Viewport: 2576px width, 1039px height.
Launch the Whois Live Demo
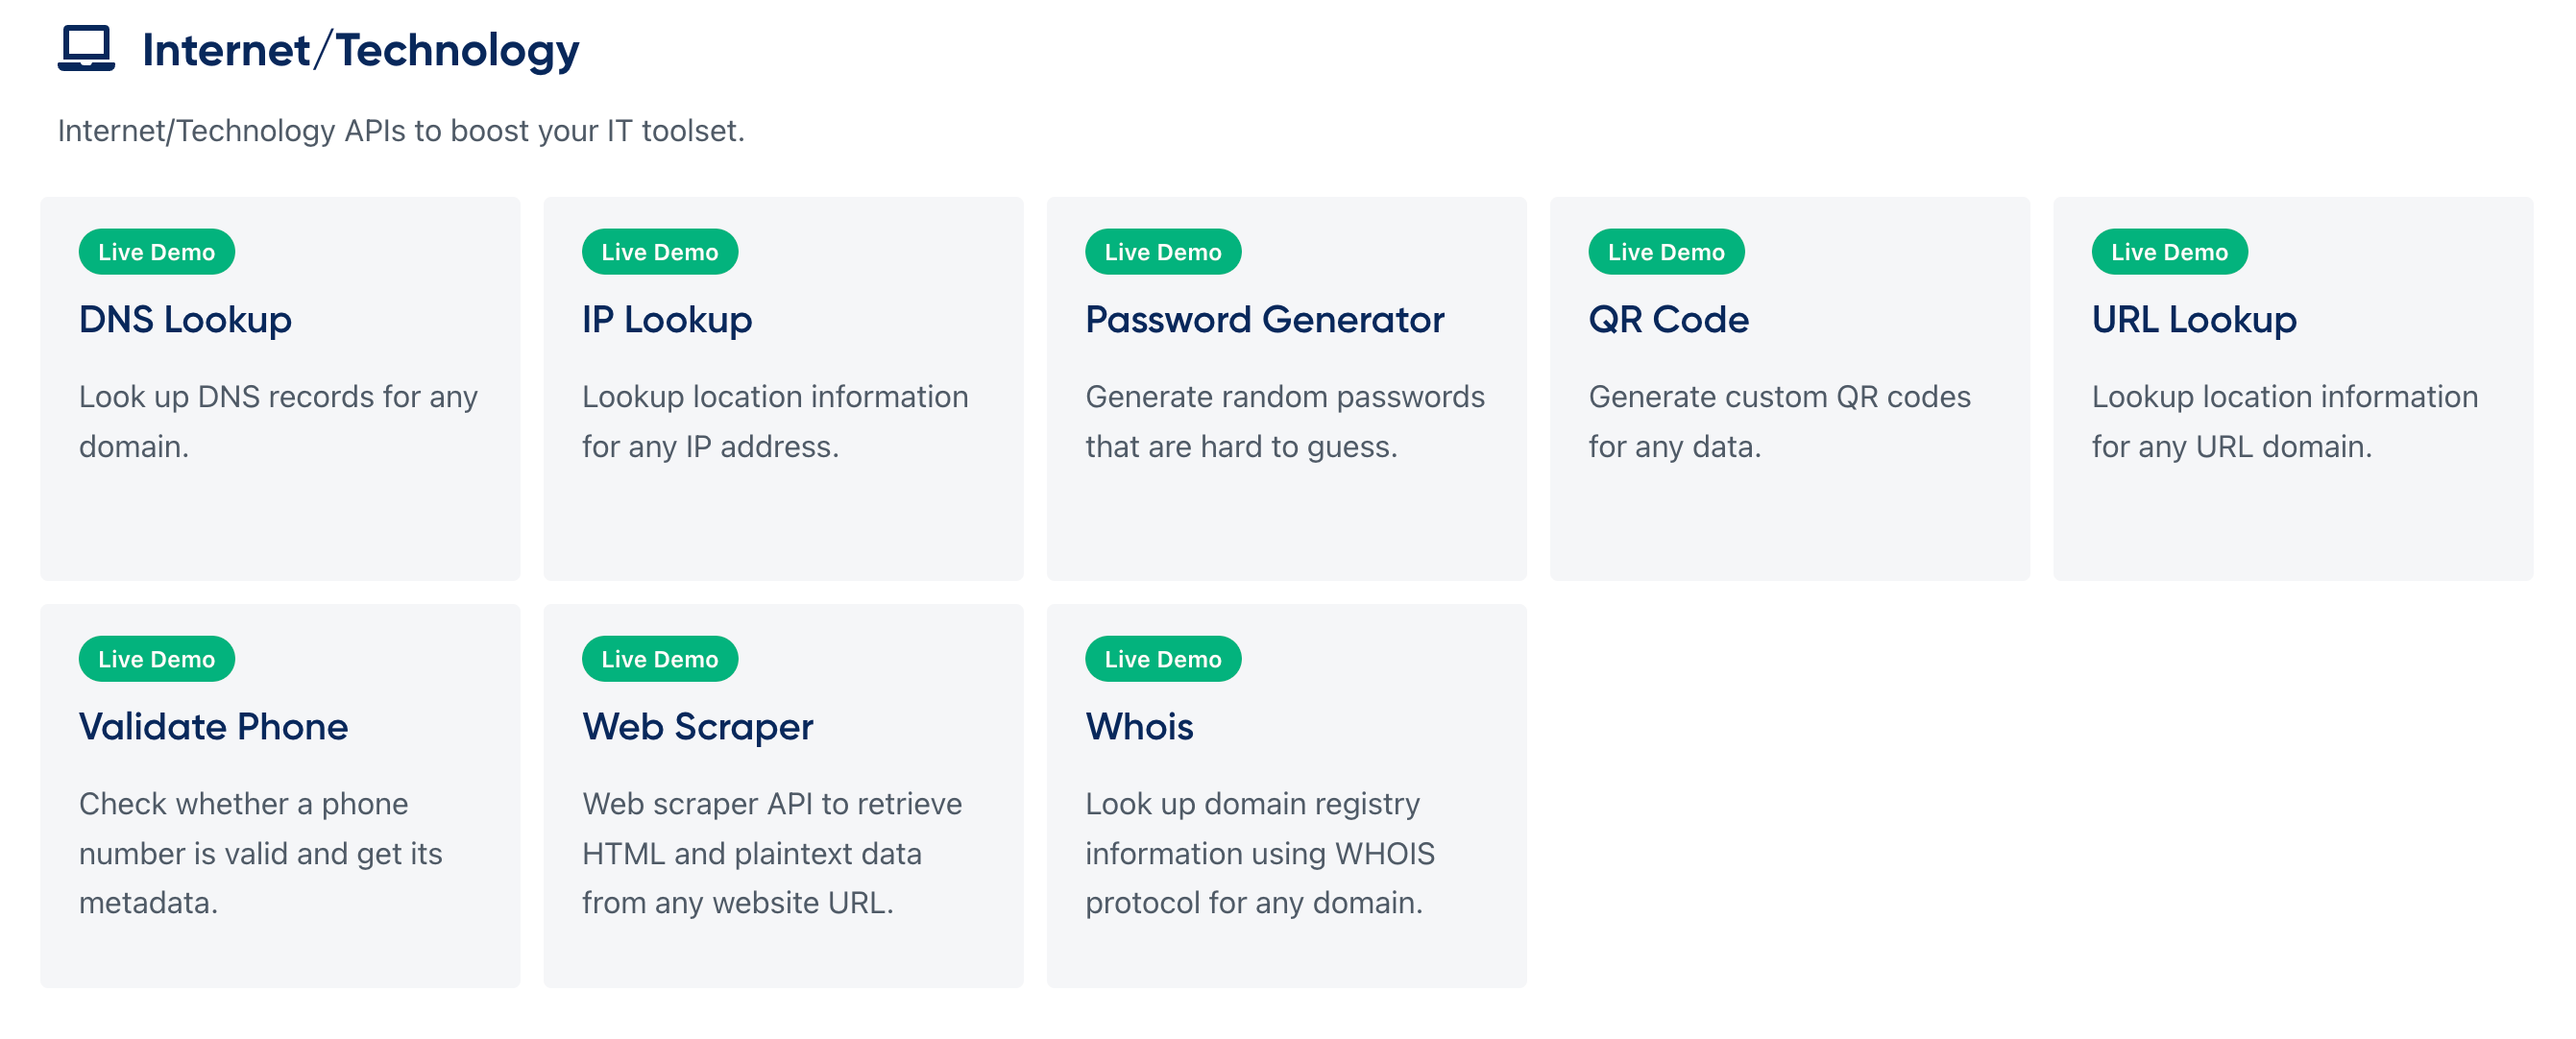pyautogui.click(x=1163, y=658)
